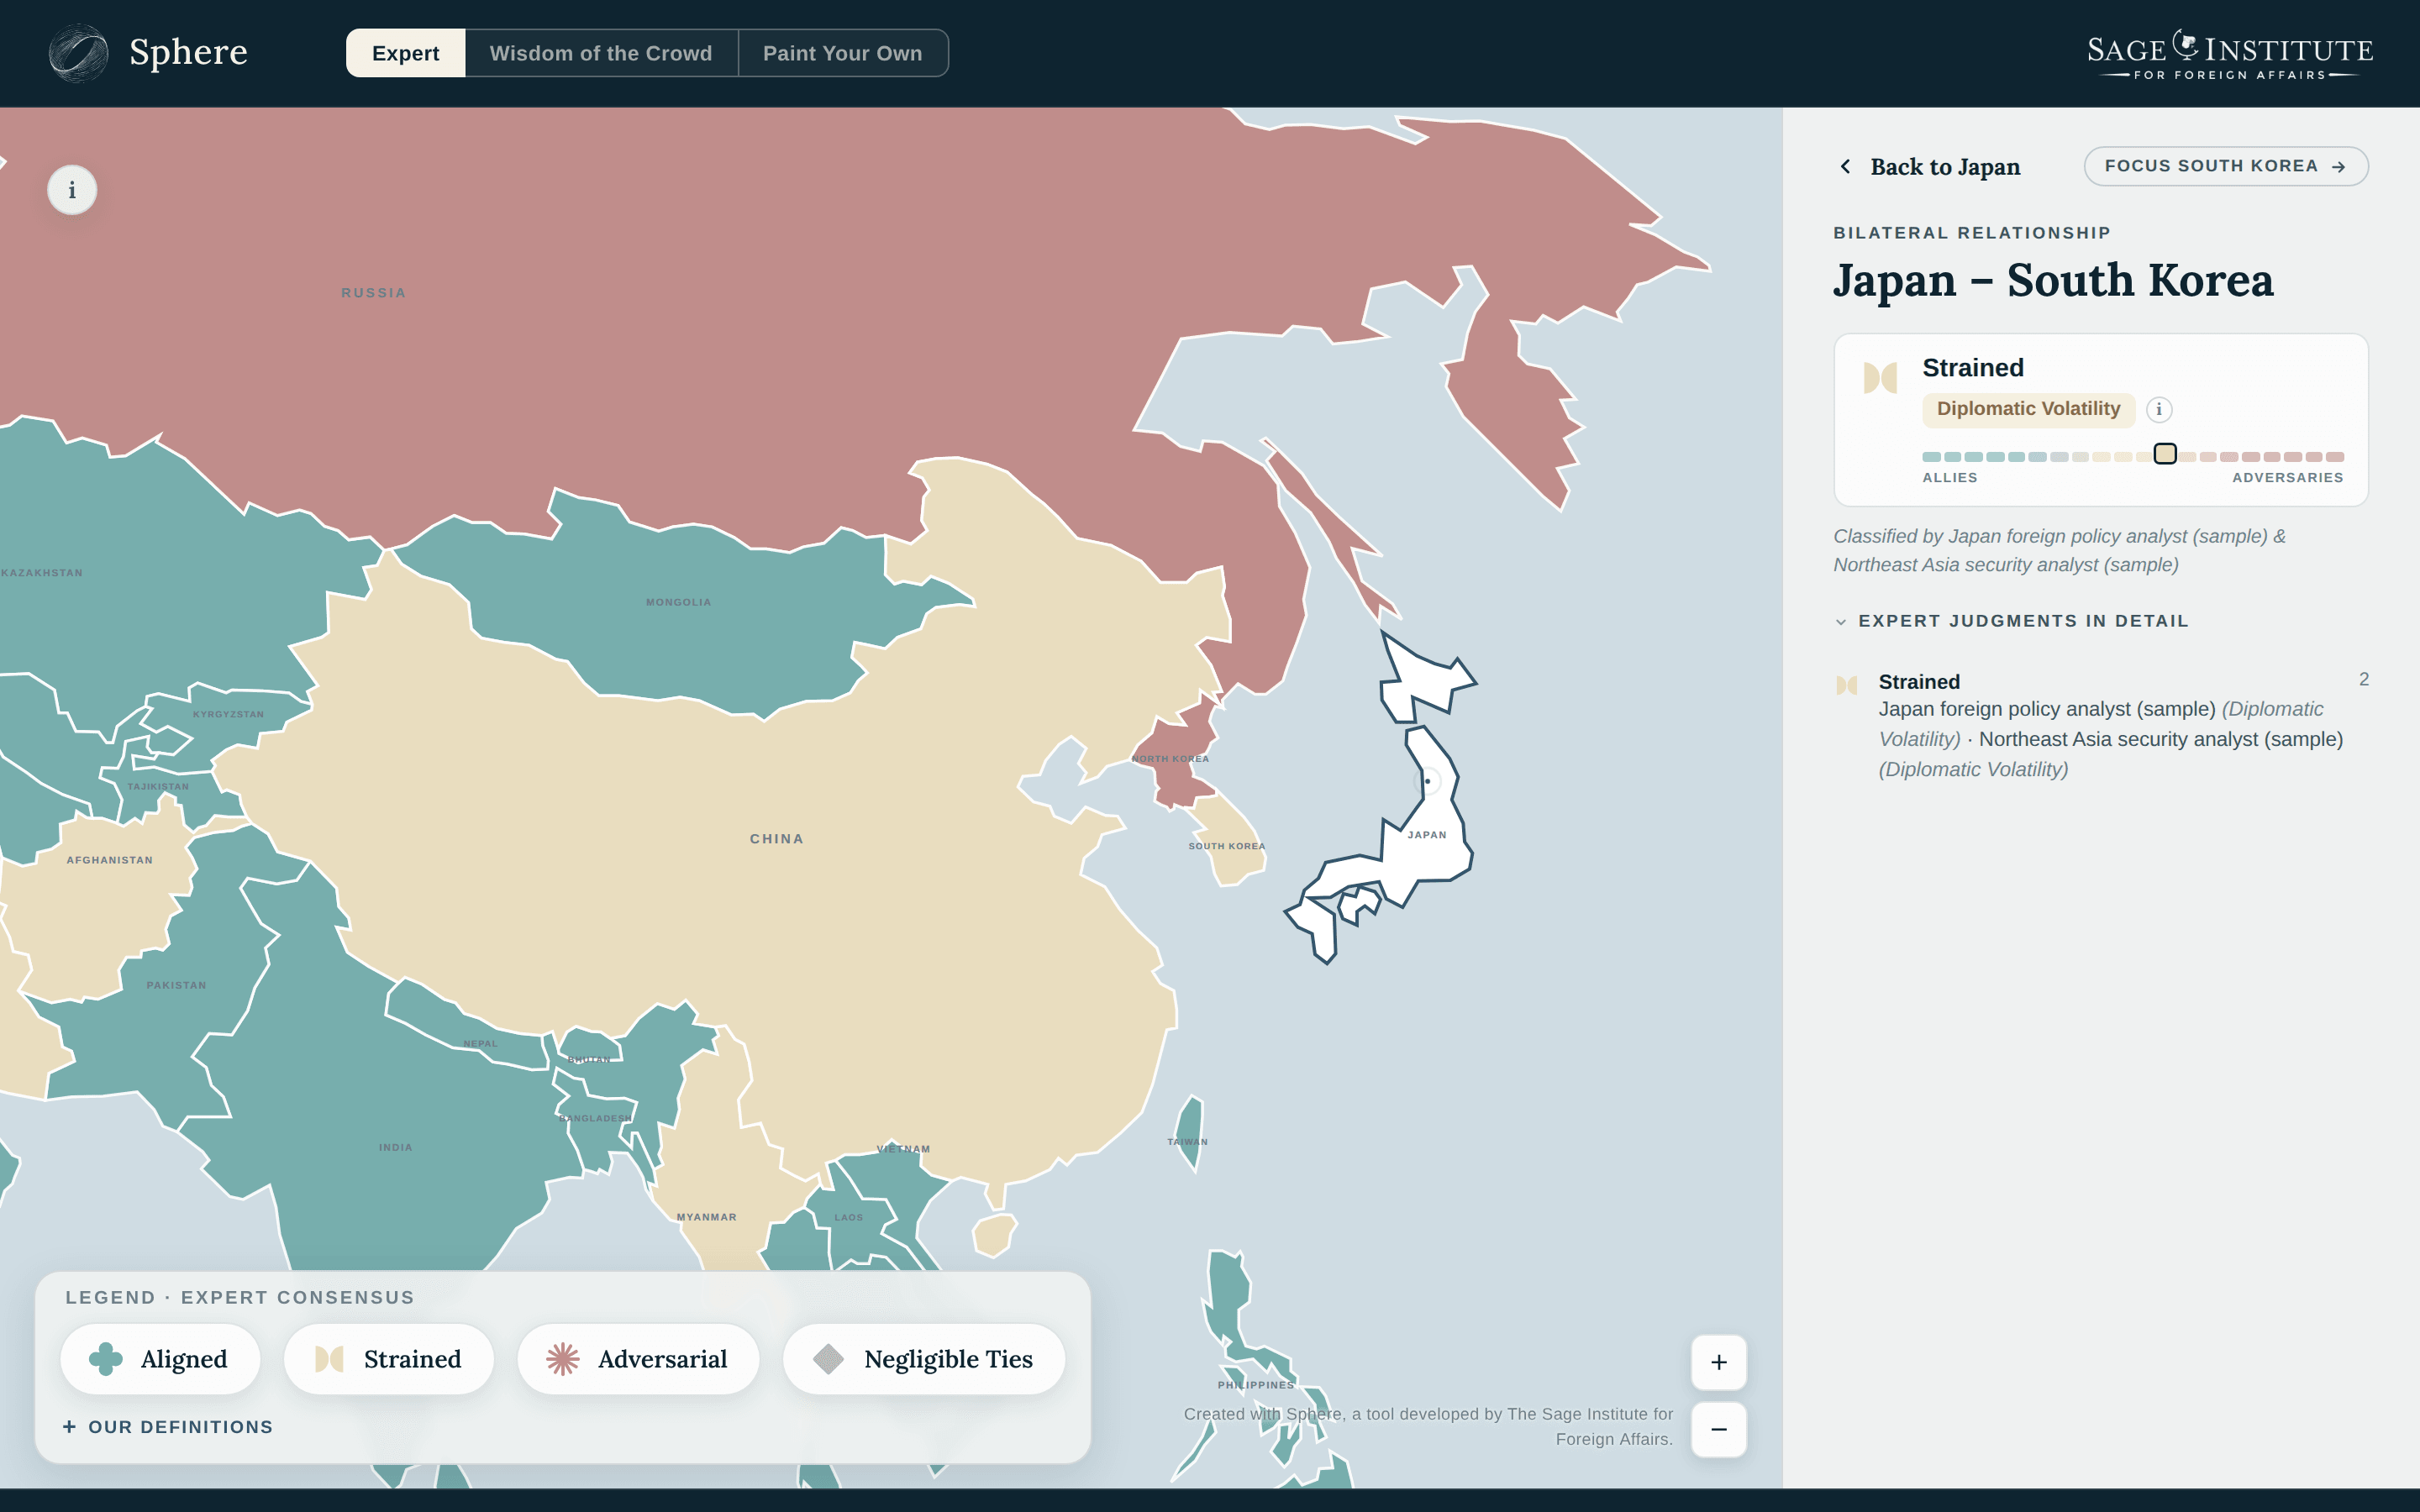Click Created with Sphere attribution text
This screenshot has width=2420, height=1512.
(x=1428, y=1427)
